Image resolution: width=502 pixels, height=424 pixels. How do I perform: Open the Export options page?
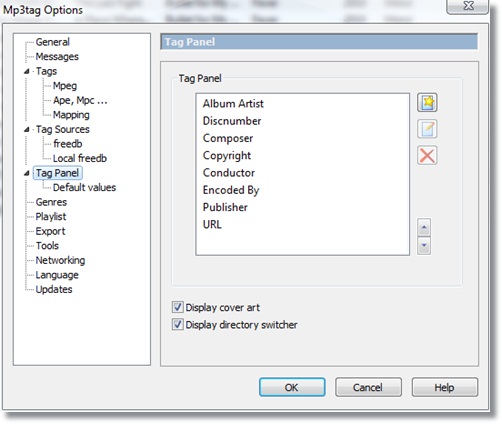pos(50,231)
